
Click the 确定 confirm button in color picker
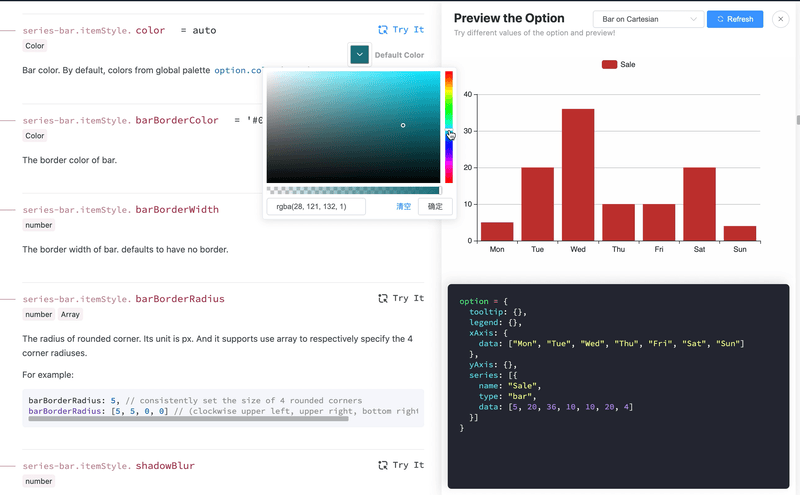pos(435,206)
